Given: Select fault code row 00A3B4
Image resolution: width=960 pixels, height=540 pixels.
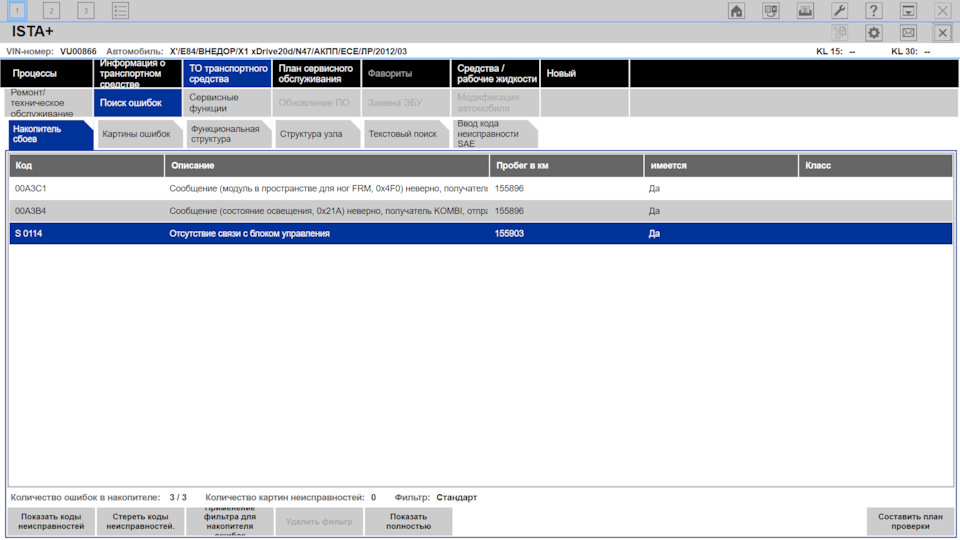Looking at the screenshot, I should click(481, 211).
